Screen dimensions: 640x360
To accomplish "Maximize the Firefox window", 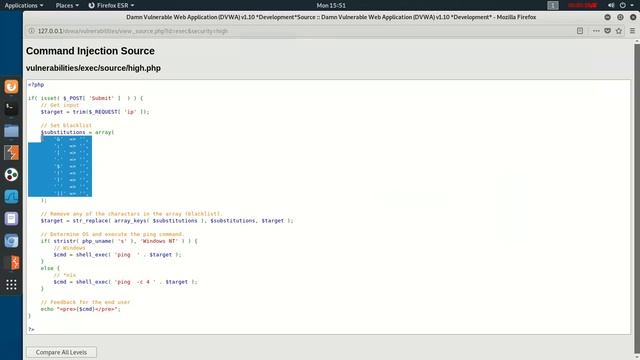I will click(x=620, y=17).
